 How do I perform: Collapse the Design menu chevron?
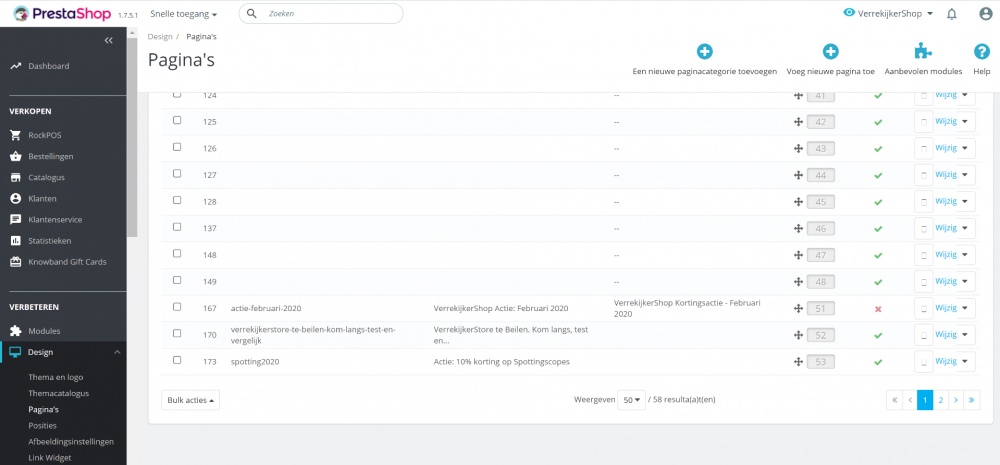pos(117,352)
